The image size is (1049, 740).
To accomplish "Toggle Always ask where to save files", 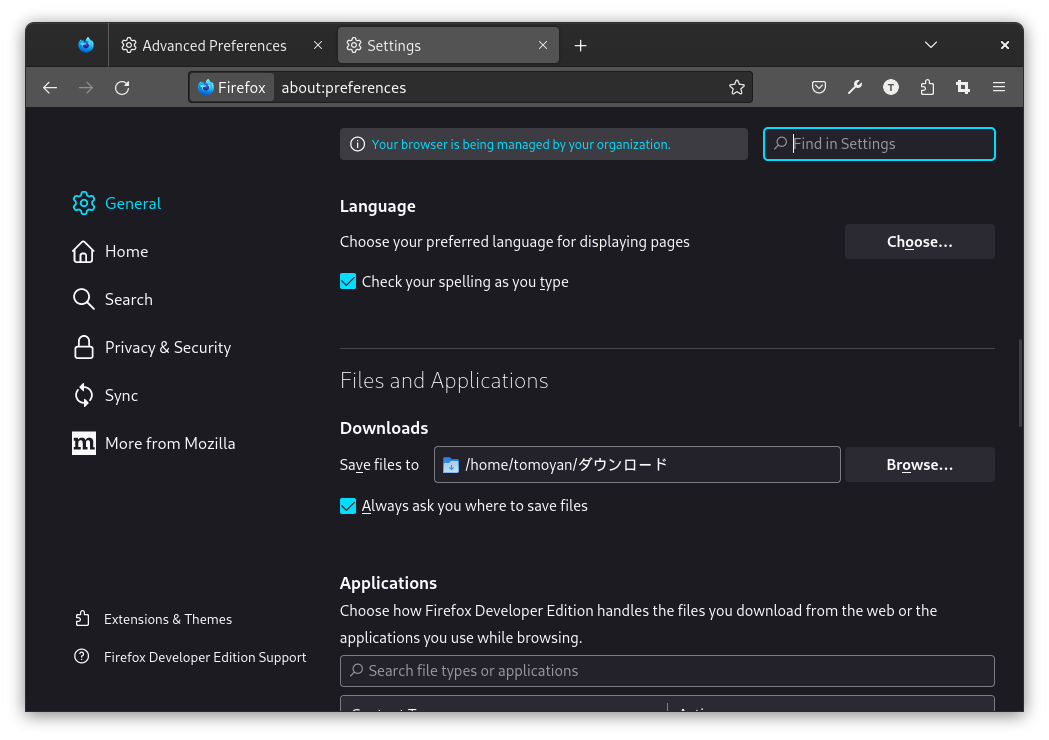I will [x=348, y=506].
